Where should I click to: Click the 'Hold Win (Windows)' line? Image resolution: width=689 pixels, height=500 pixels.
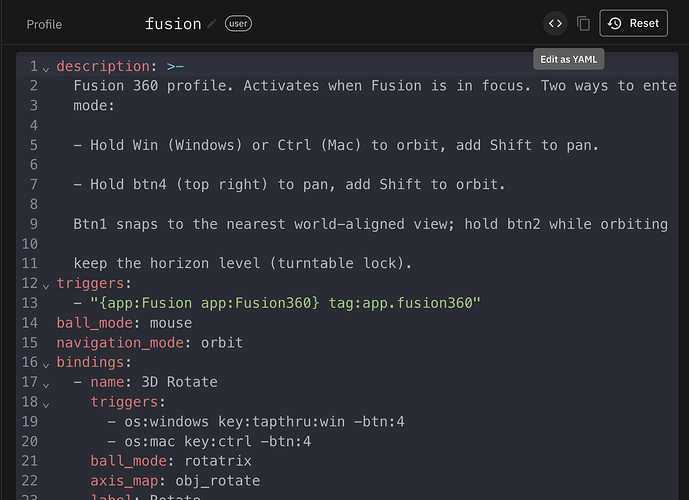(x=336, y=145)
